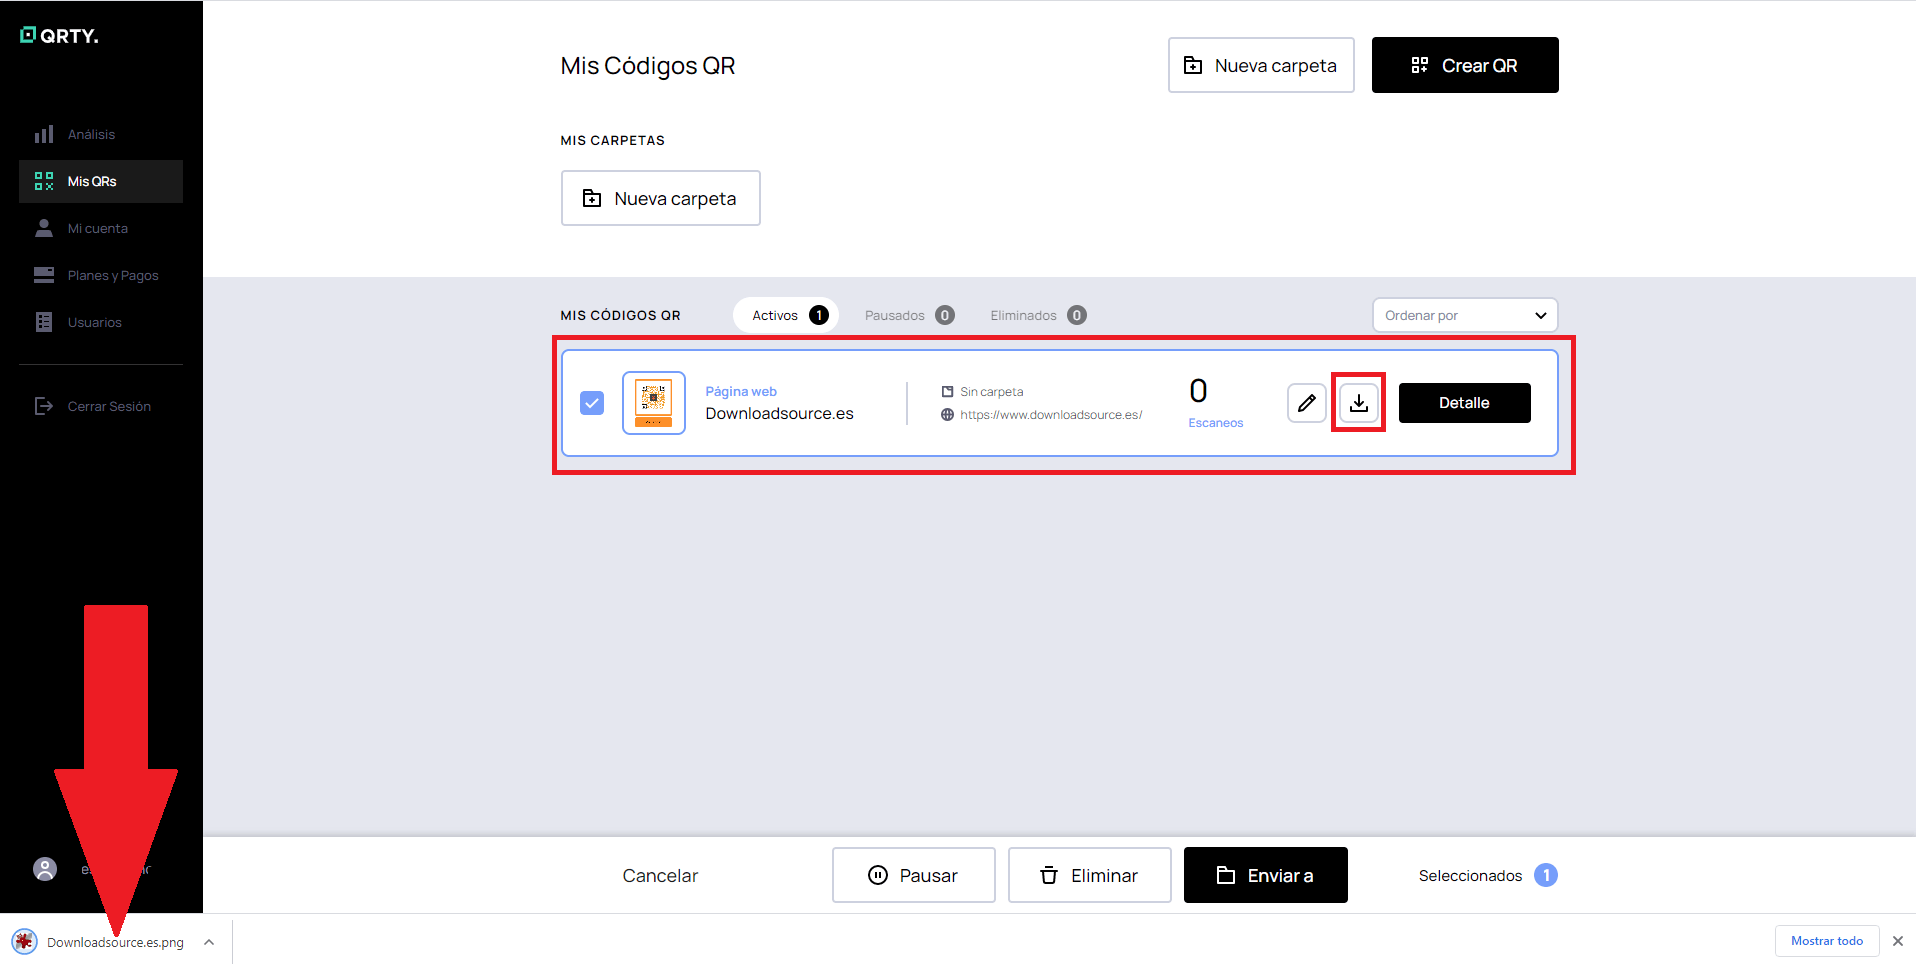Click the Mis Códigos QR page heading
Viewport: 1916px width, 968px height.
(x=648, y=66)
